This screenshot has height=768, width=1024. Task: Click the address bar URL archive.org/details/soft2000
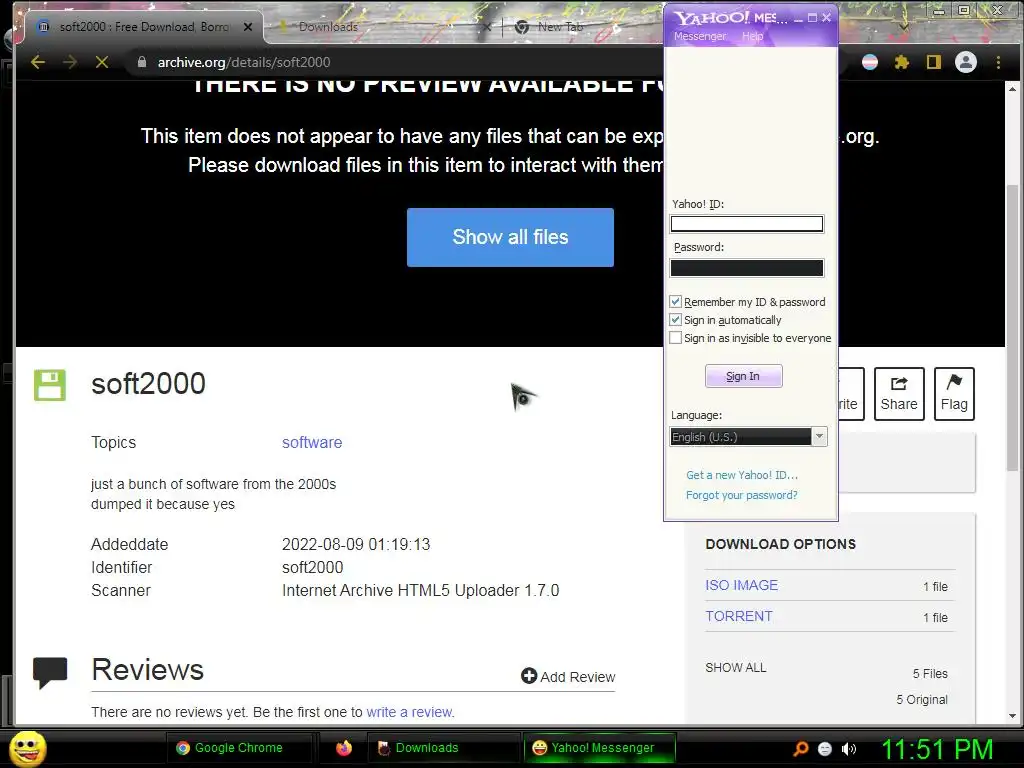[x=244, y=62]
